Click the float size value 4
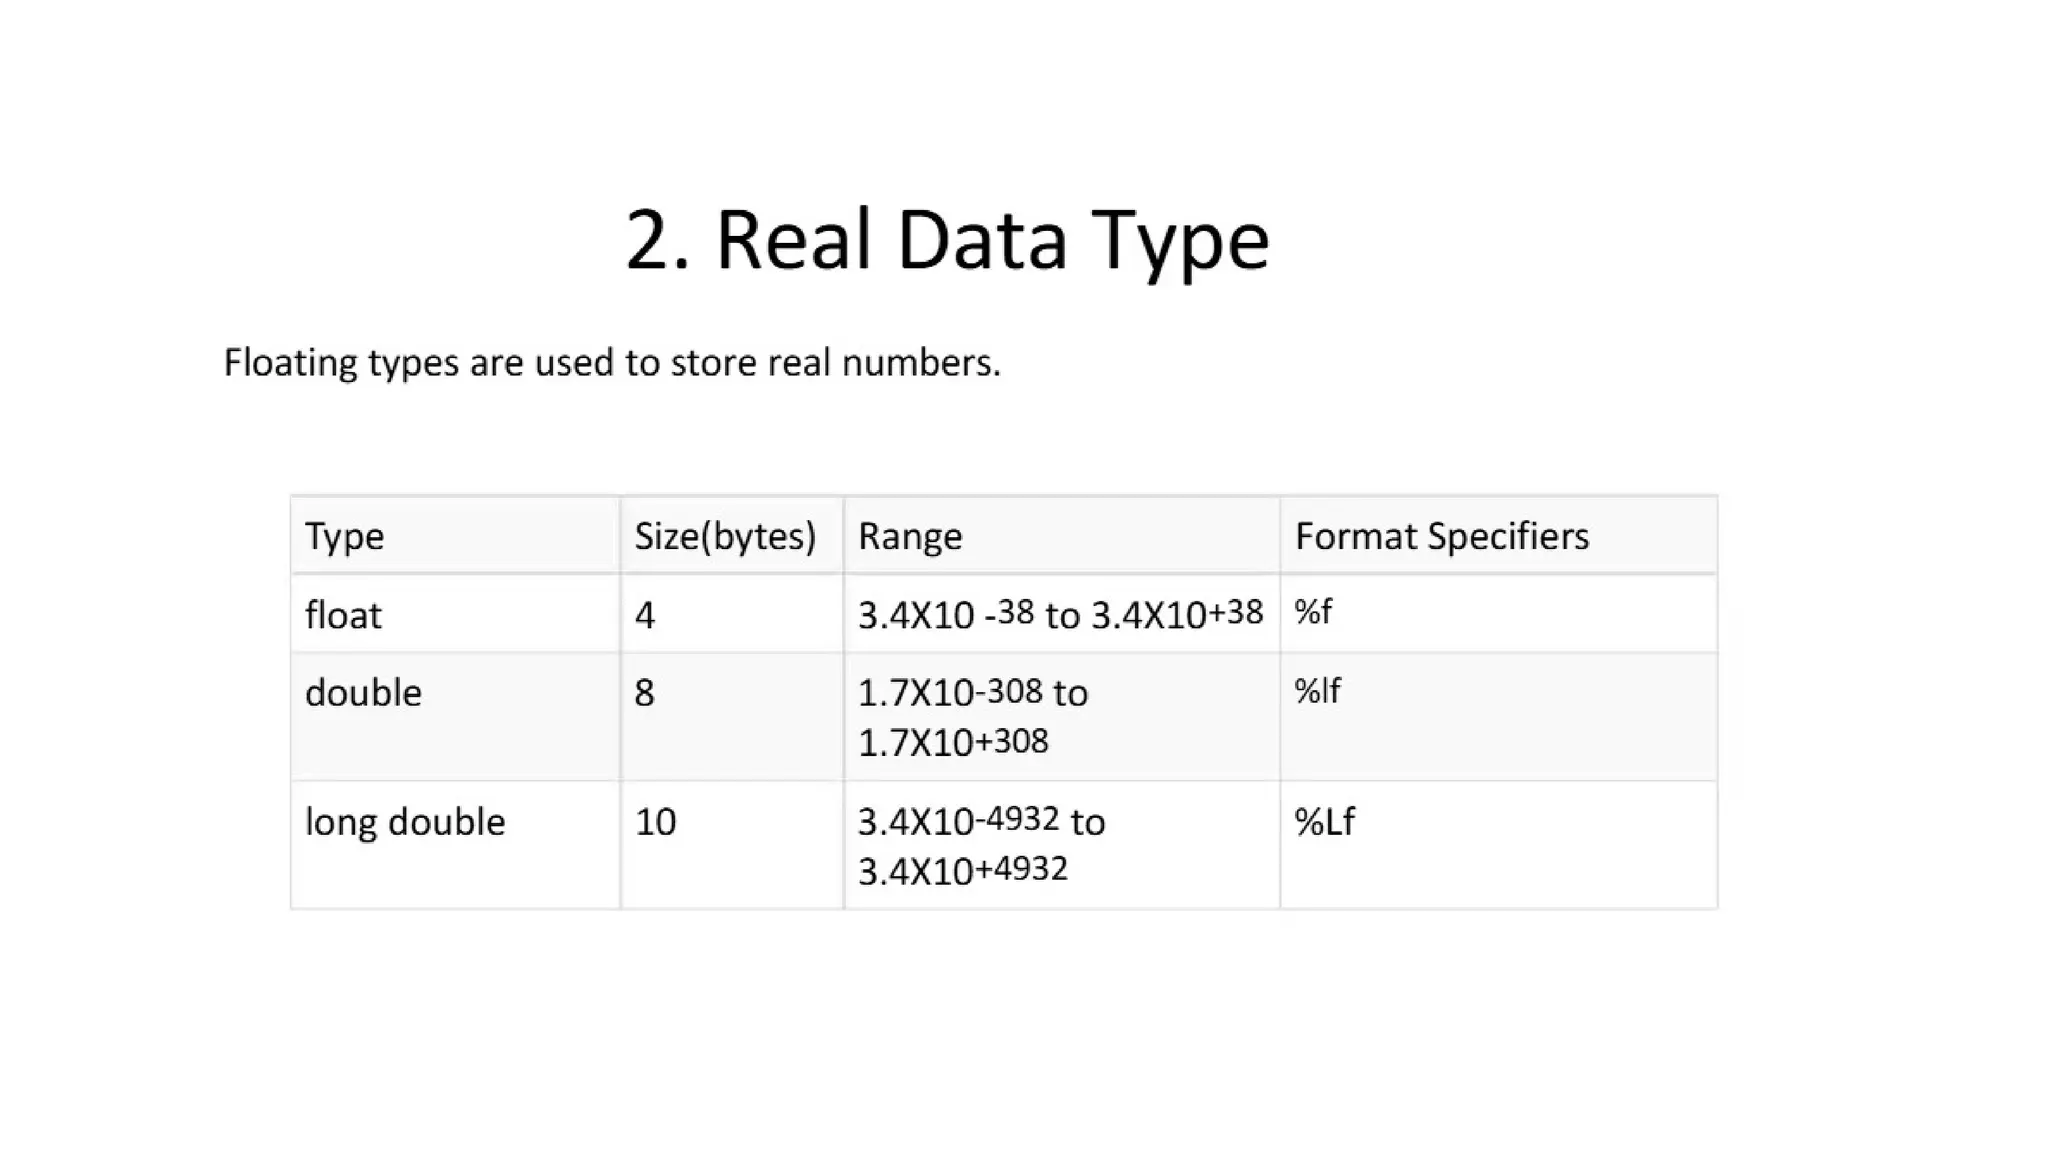This screenshot has width=2048, height=1152. click(645, 615)
